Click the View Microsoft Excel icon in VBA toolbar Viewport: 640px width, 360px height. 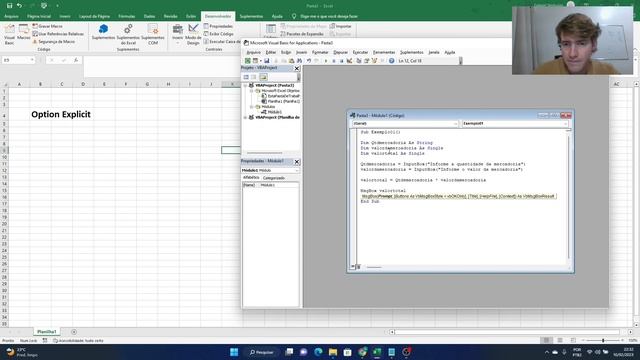(248, 61)
